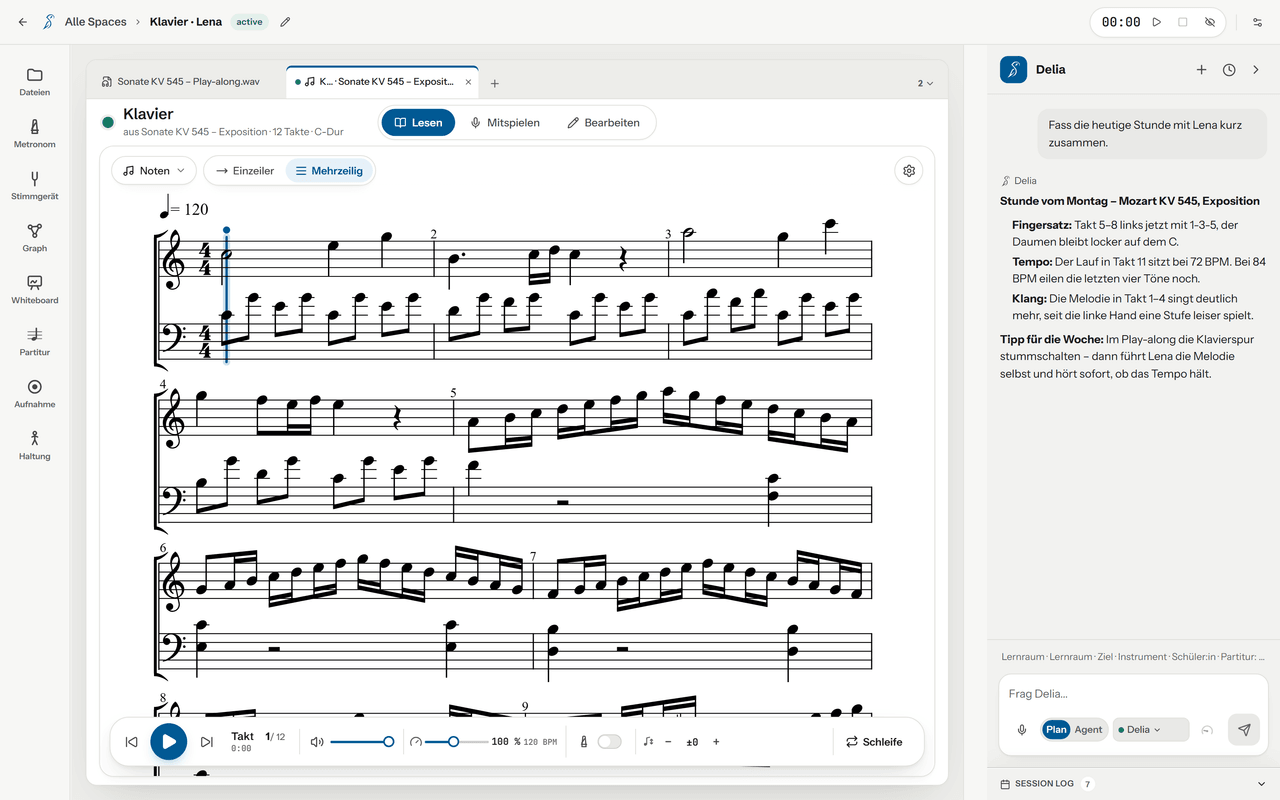Viewport: 1280px width, 800px height.
Task: Click the Schleife loop button
Action: tap(874, 742)
